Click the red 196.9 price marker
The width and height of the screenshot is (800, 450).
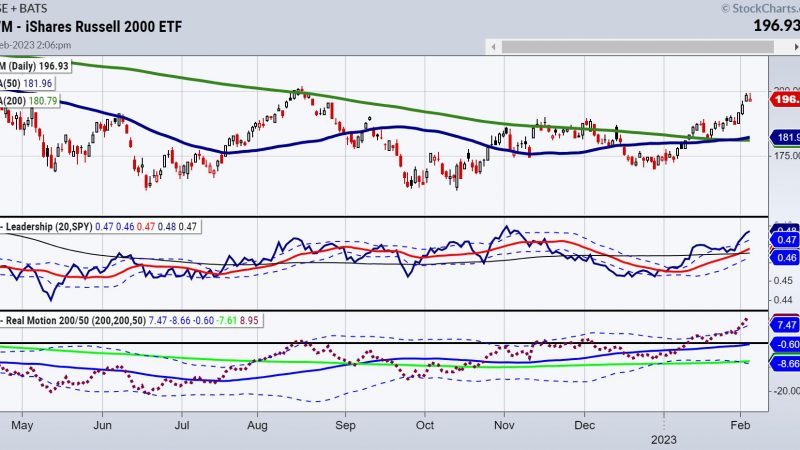point(784,100)
